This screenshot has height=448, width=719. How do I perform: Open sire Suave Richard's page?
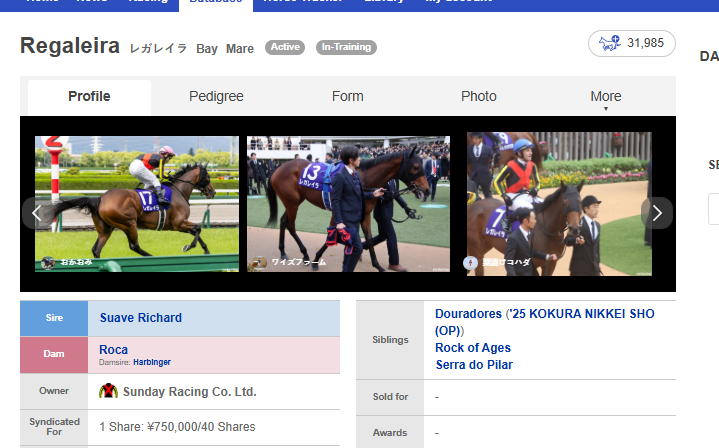(141, 318)
